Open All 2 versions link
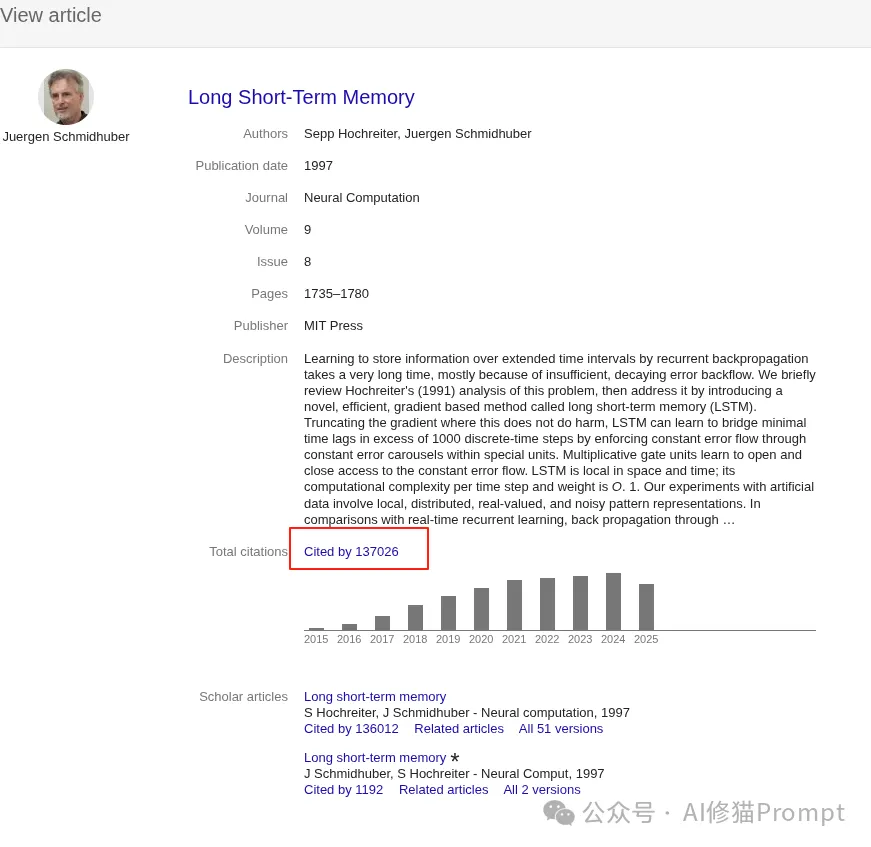Screen dimensions: 871x847 coord(542,789)
